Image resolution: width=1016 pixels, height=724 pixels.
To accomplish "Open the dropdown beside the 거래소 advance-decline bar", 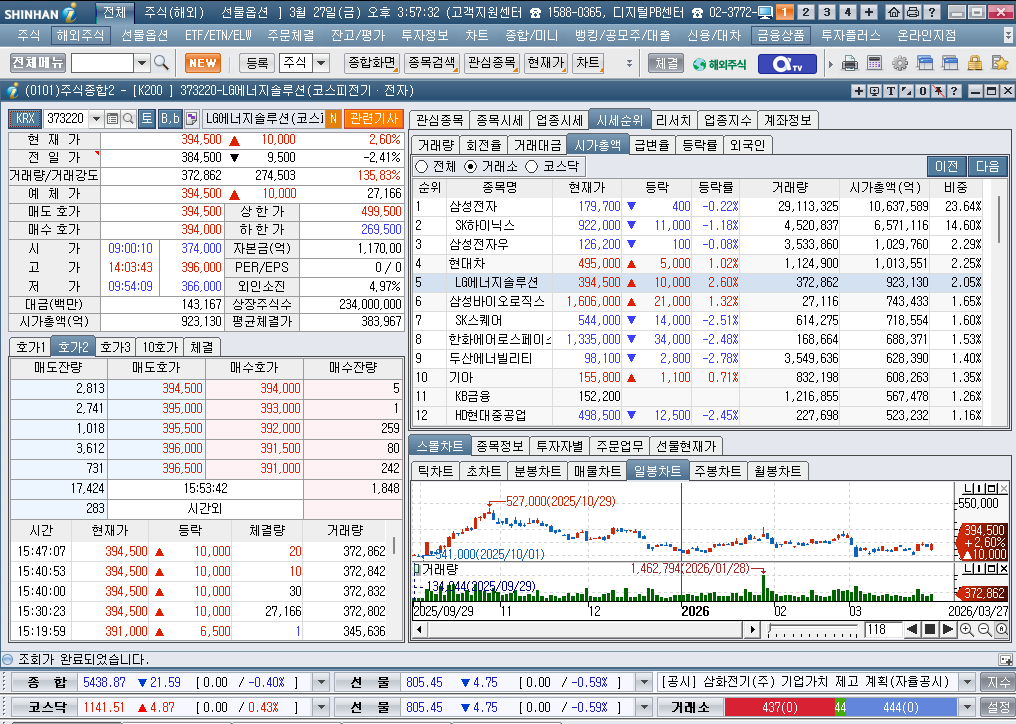I will point(967,707).
